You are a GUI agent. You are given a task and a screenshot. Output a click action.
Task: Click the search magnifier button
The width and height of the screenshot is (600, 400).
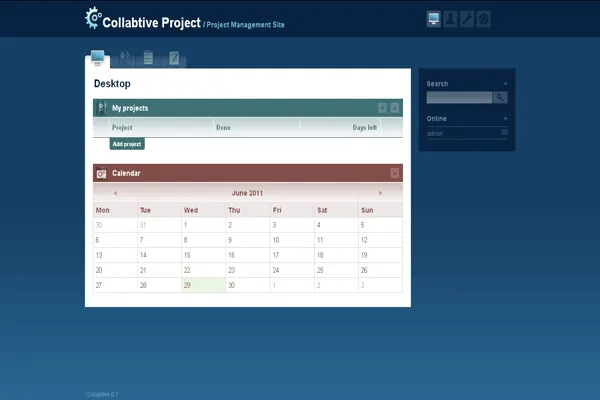tap(500, 98)
